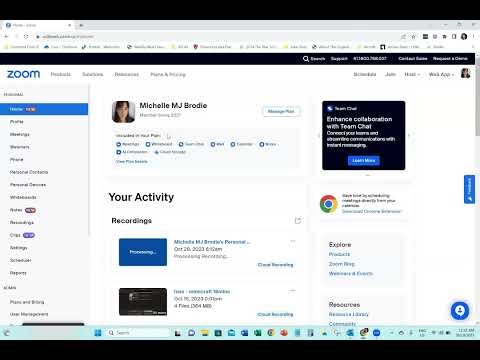
Task: Click Contact Sales in the top bar
Action: click(x=413, y=59)
